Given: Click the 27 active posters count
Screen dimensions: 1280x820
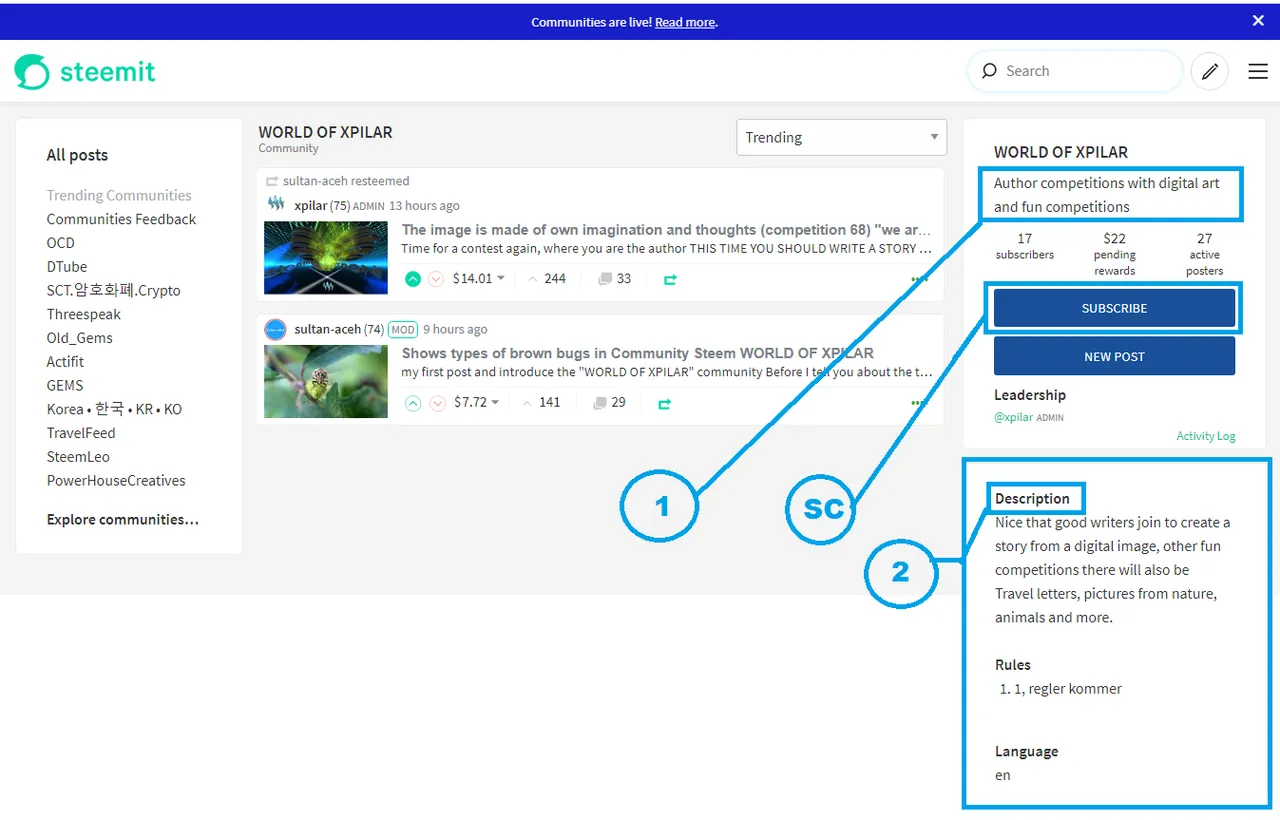Looking at the screenshot, I should click(1204, 255).
